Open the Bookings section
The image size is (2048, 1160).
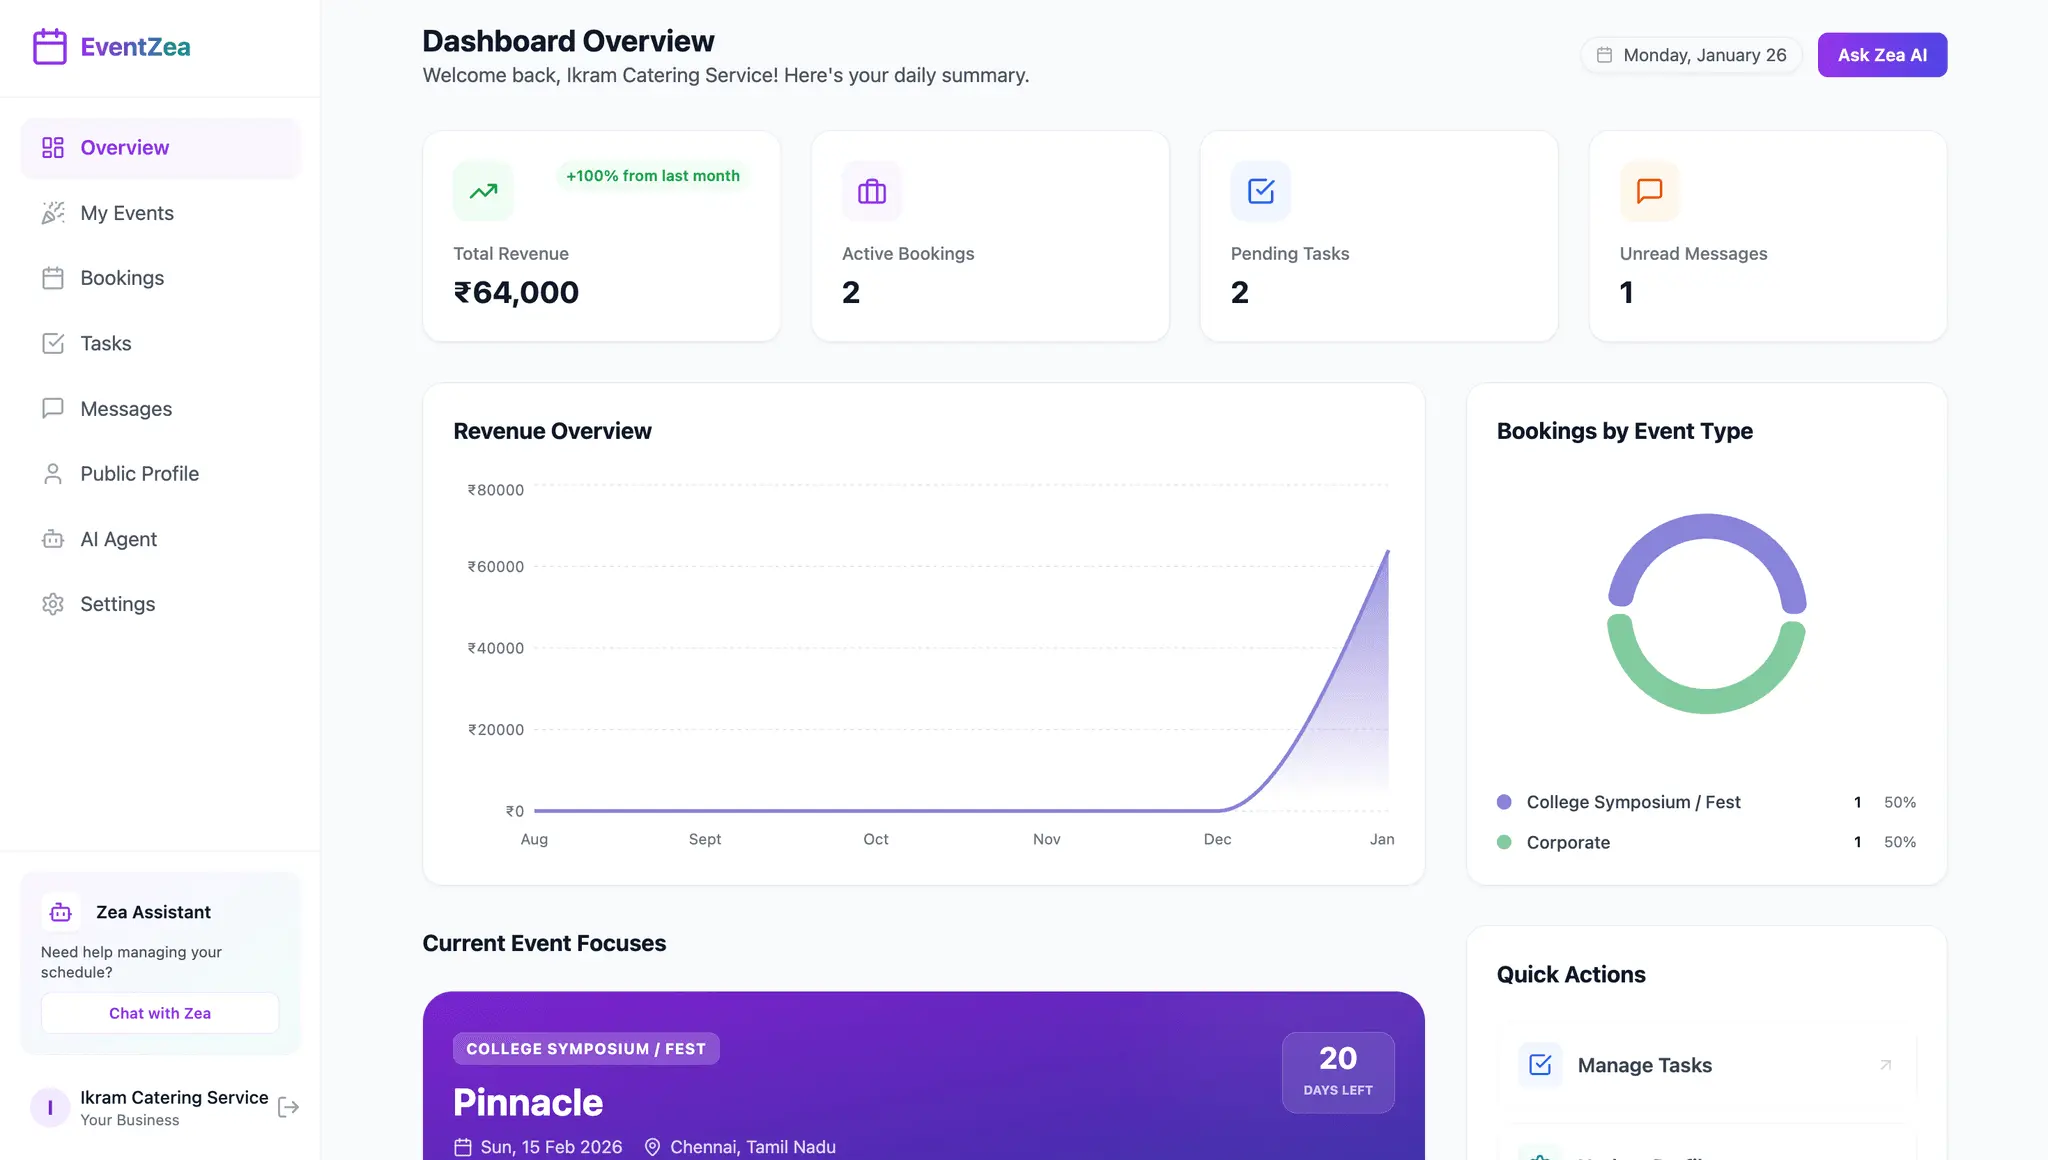pyautogui.click(x=160, y=278)
